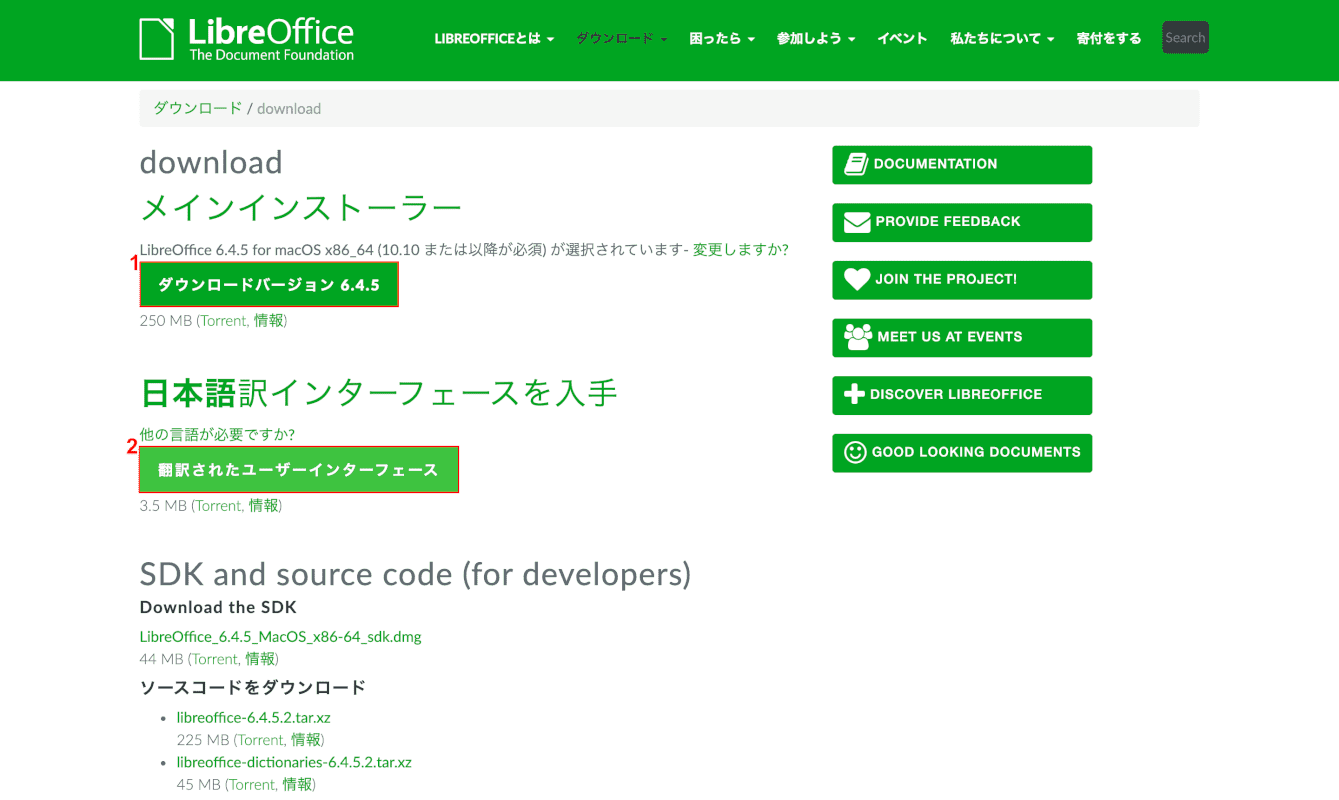
Task: Open the 私たちについて dropdown menu
Action: pyautogui.click(x=1002, y=39)
